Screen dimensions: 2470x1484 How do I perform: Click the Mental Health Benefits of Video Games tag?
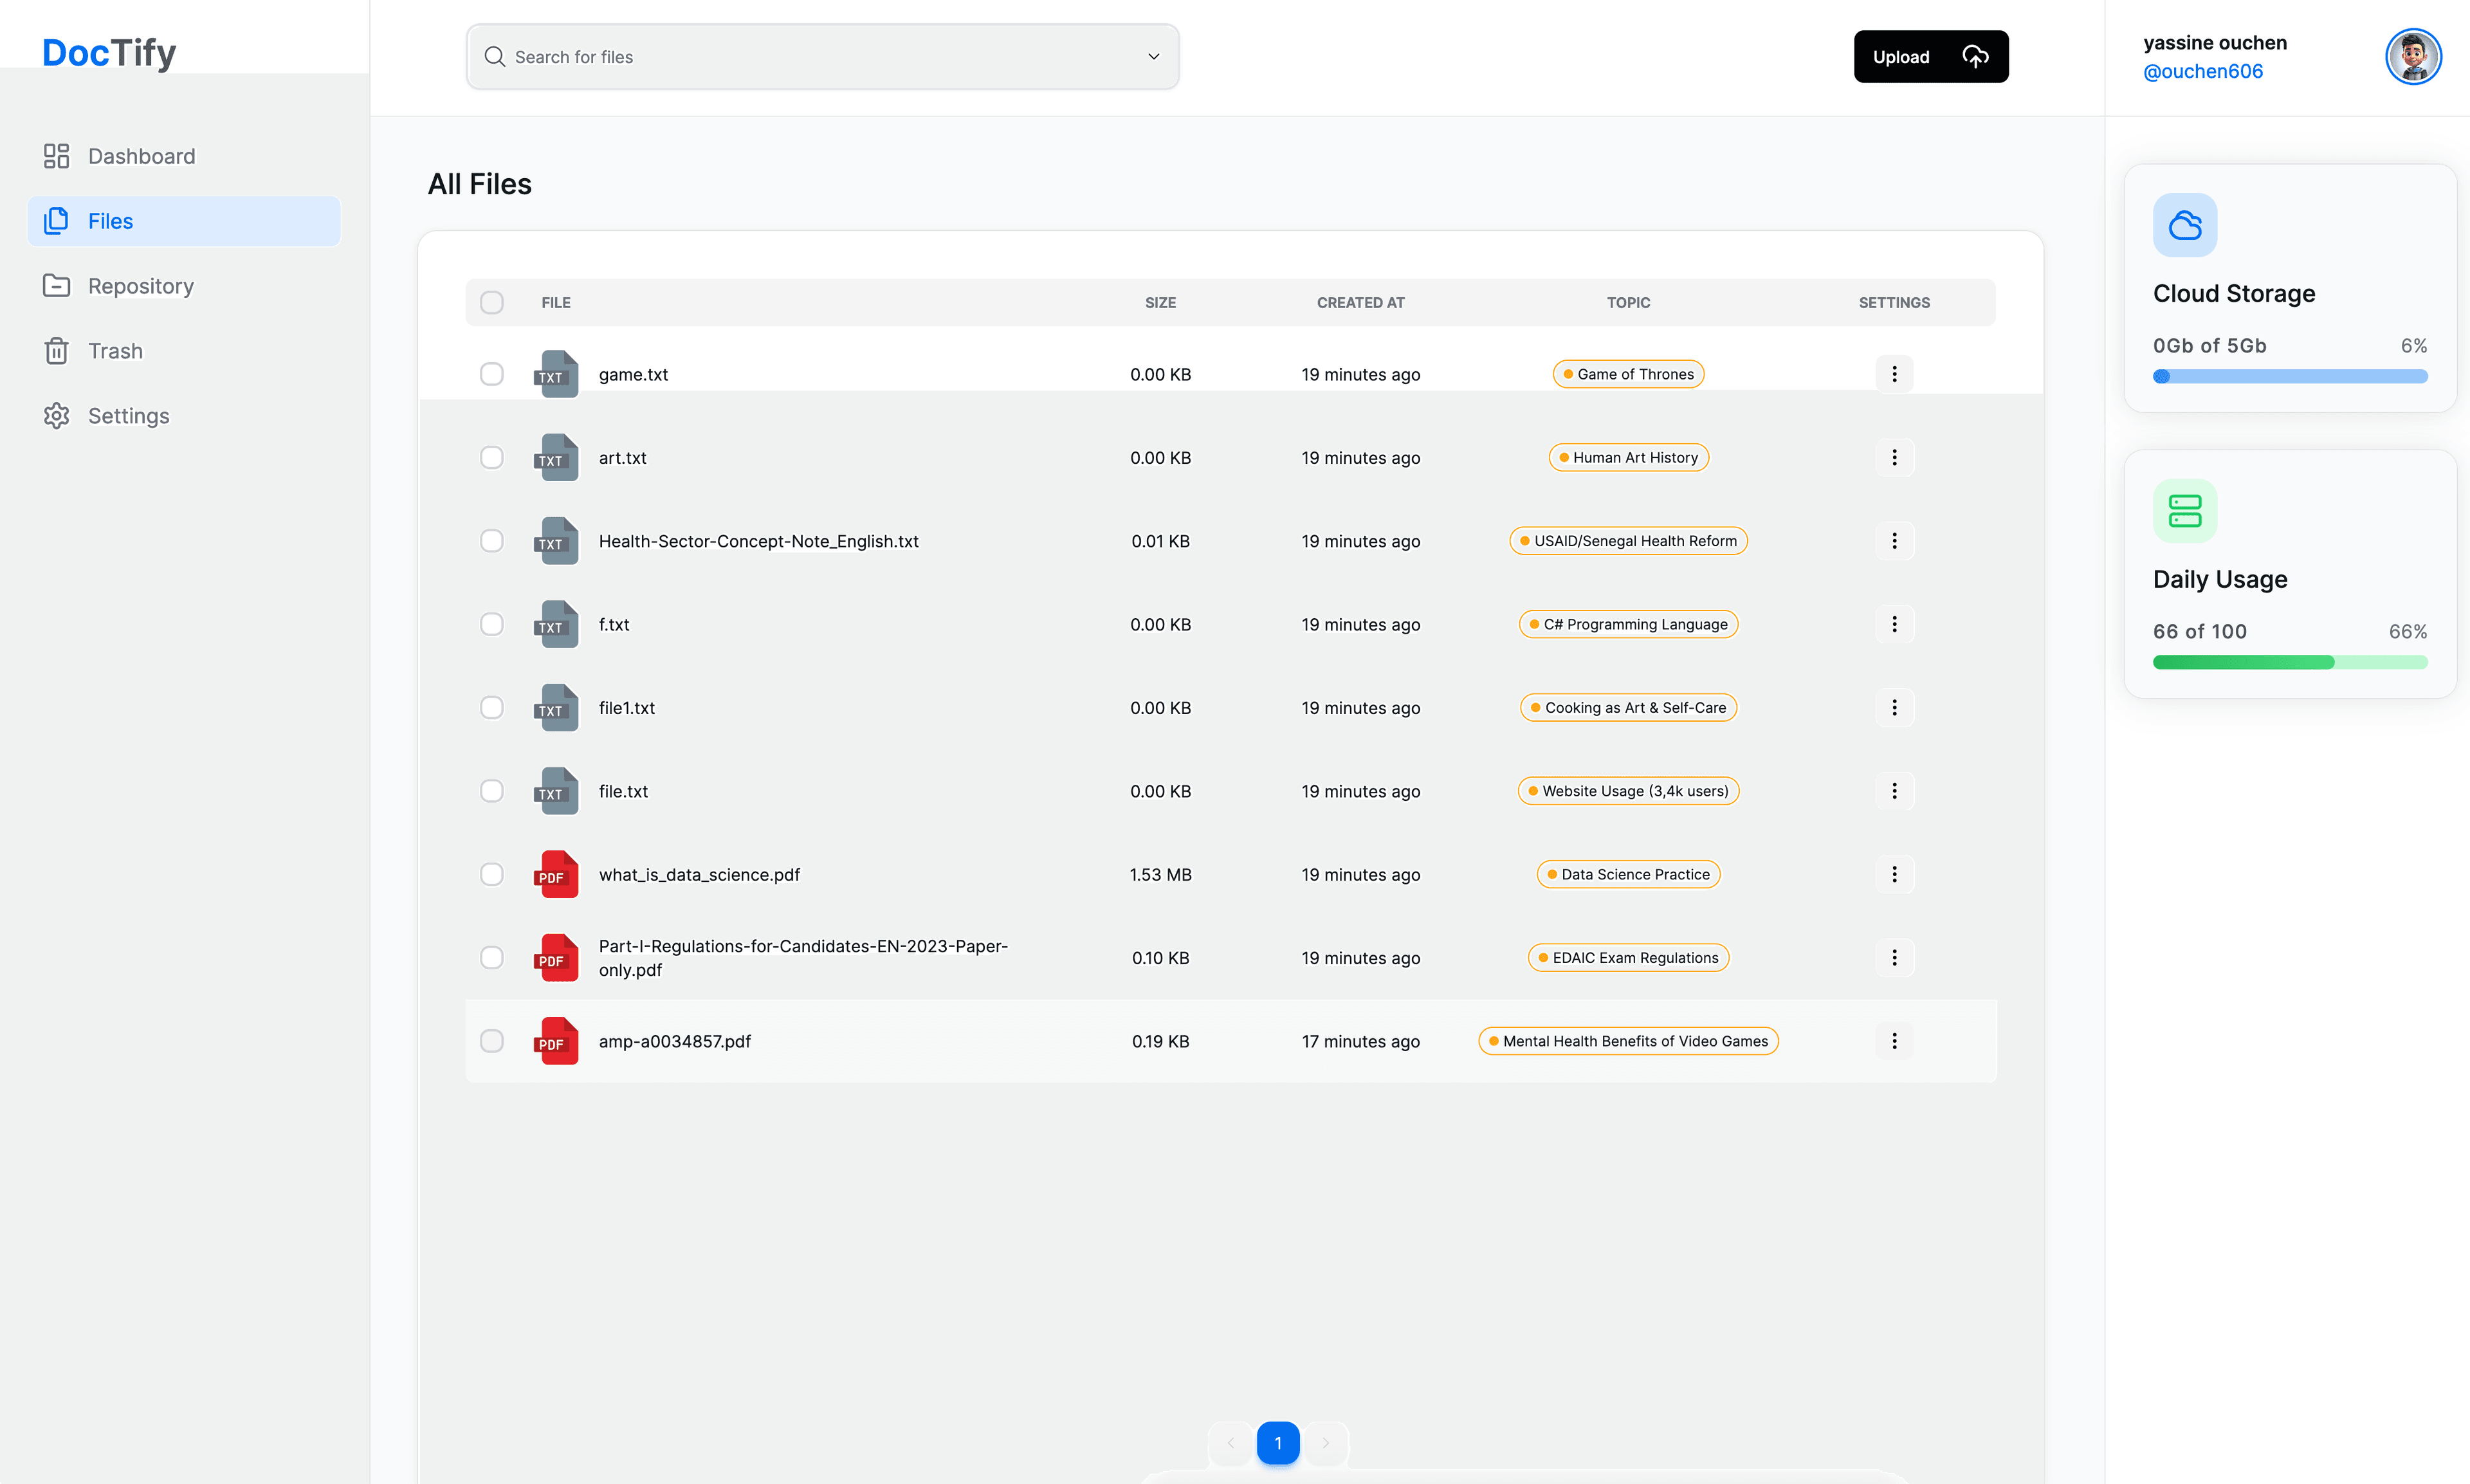[1628, 1041]
